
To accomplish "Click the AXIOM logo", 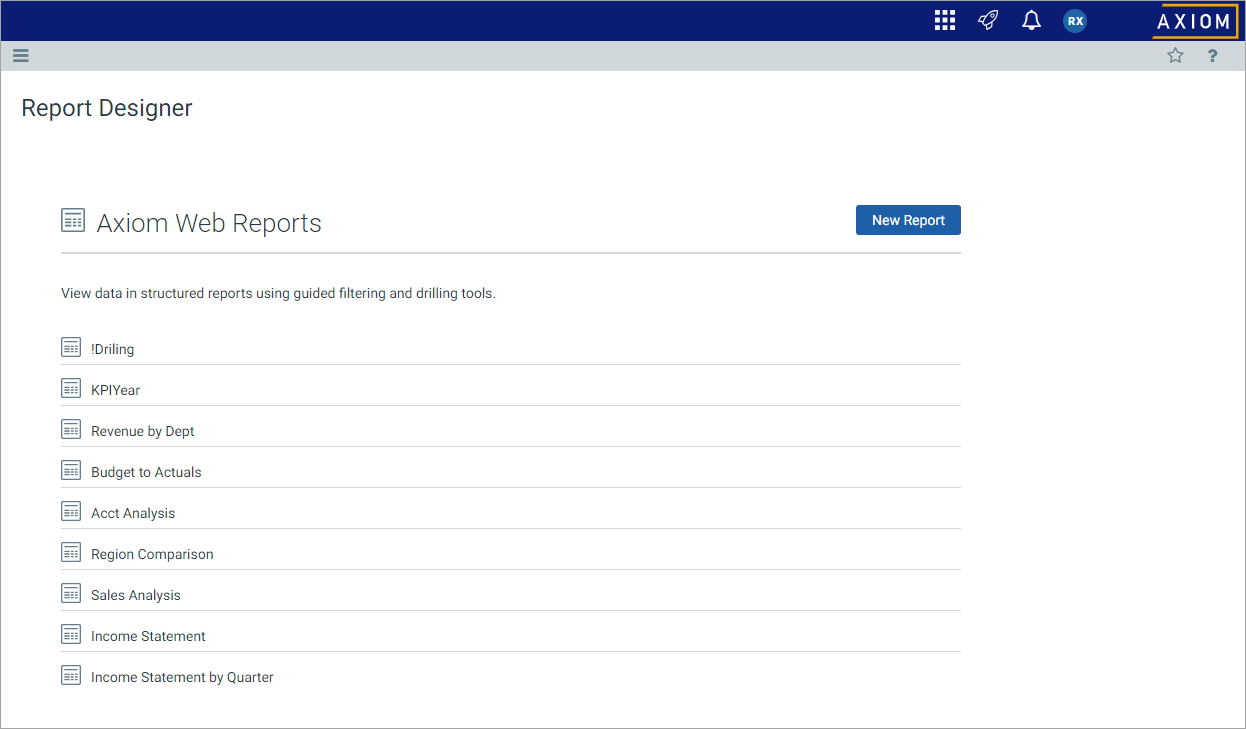I will click(1195, 21).
